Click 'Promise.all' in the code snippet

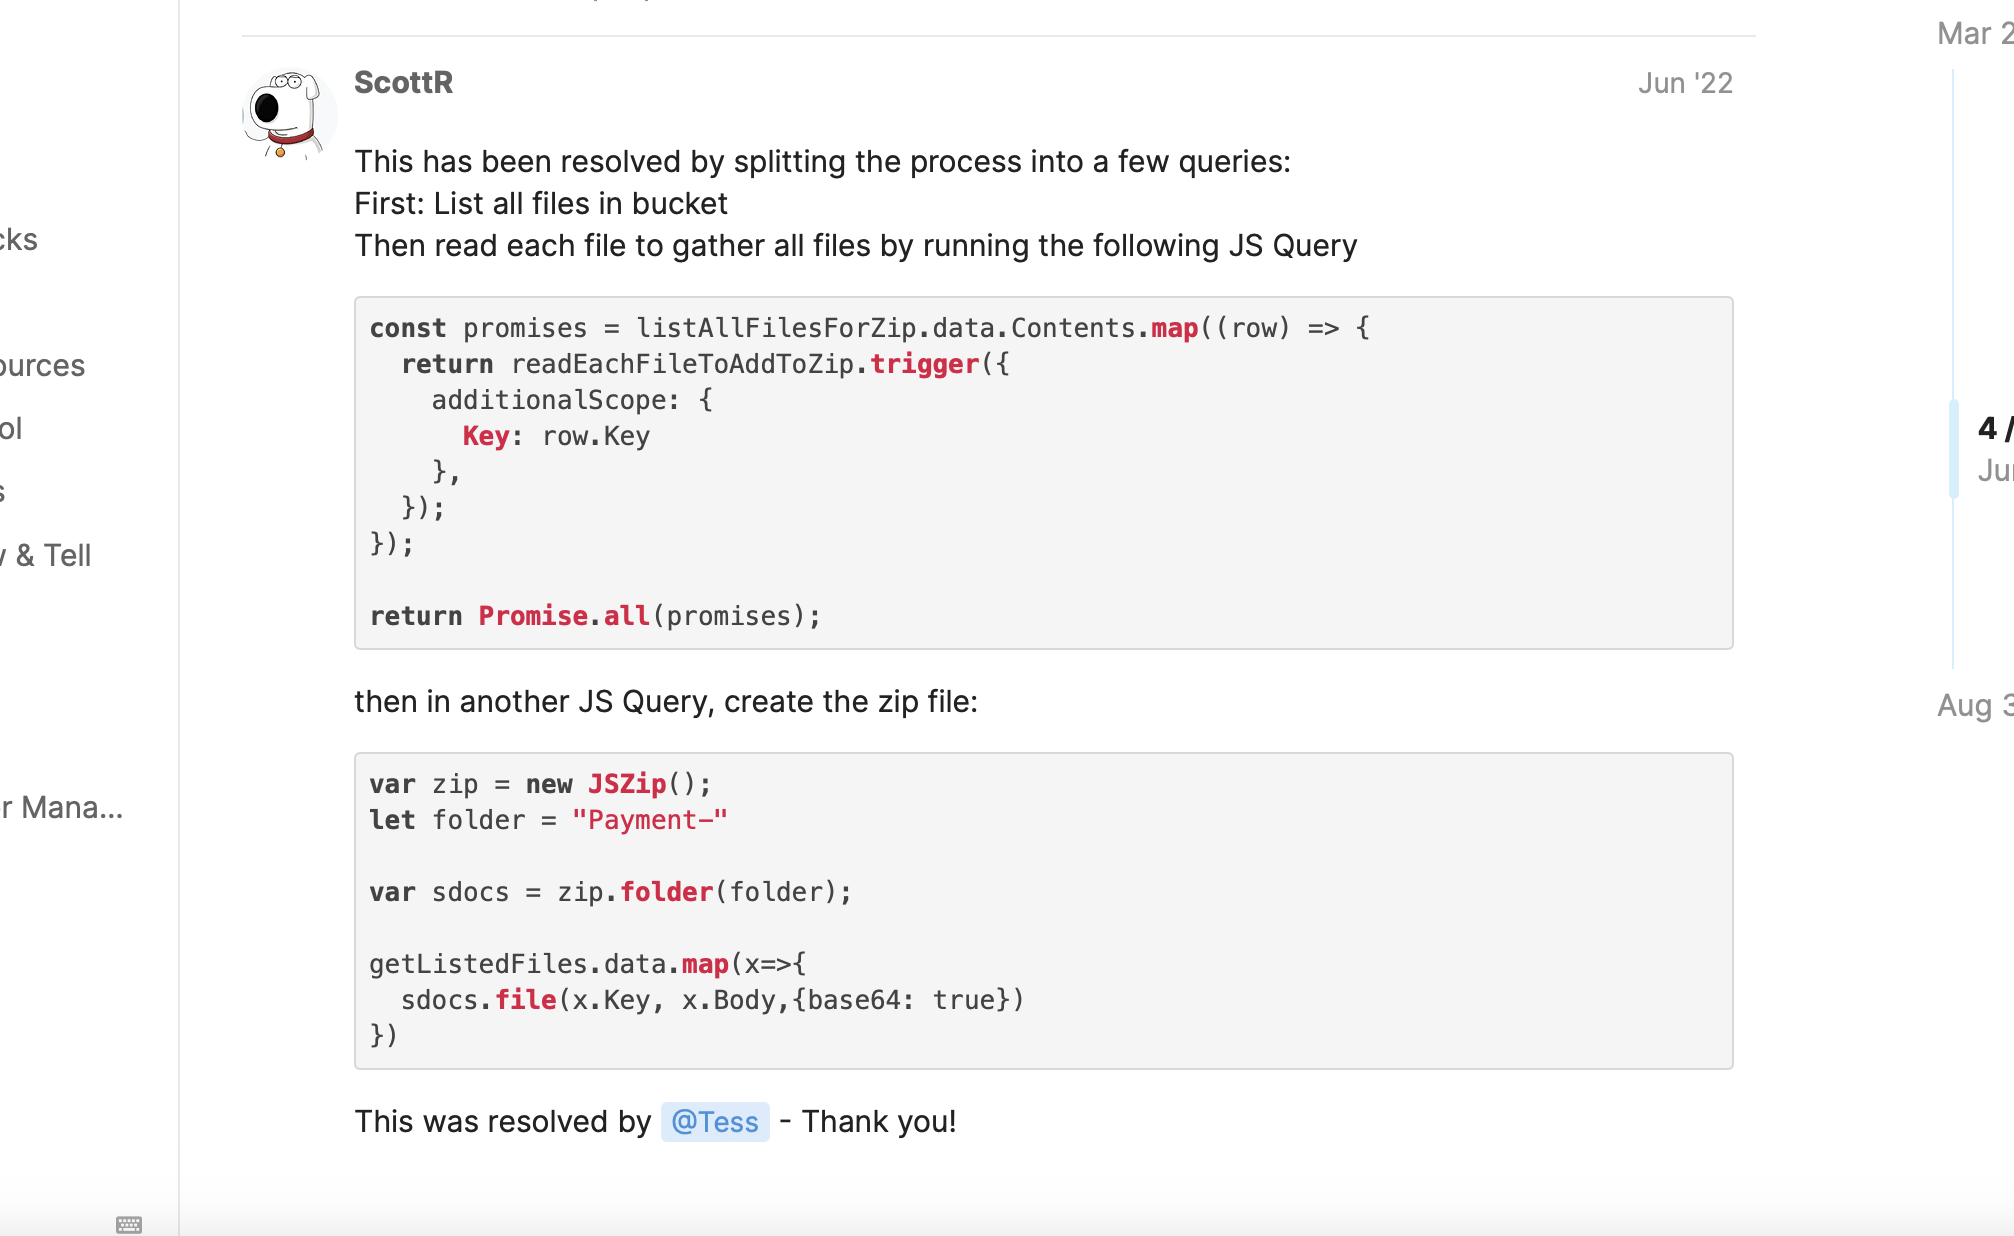[564, 616]
